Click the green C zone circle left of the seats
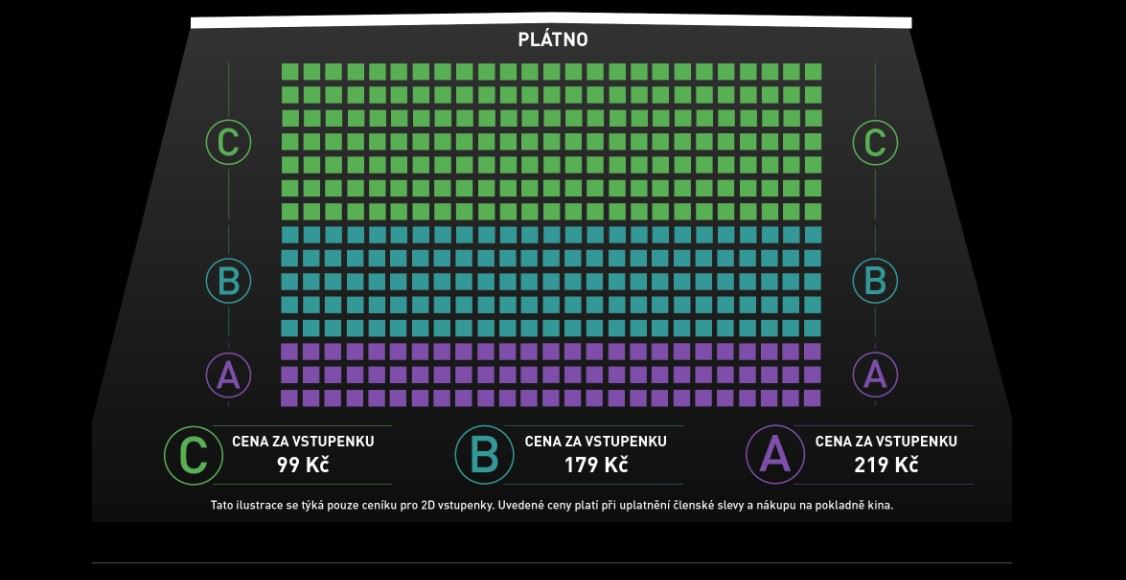The height and width of the screenshot is (580, 1126). (228, 142)
